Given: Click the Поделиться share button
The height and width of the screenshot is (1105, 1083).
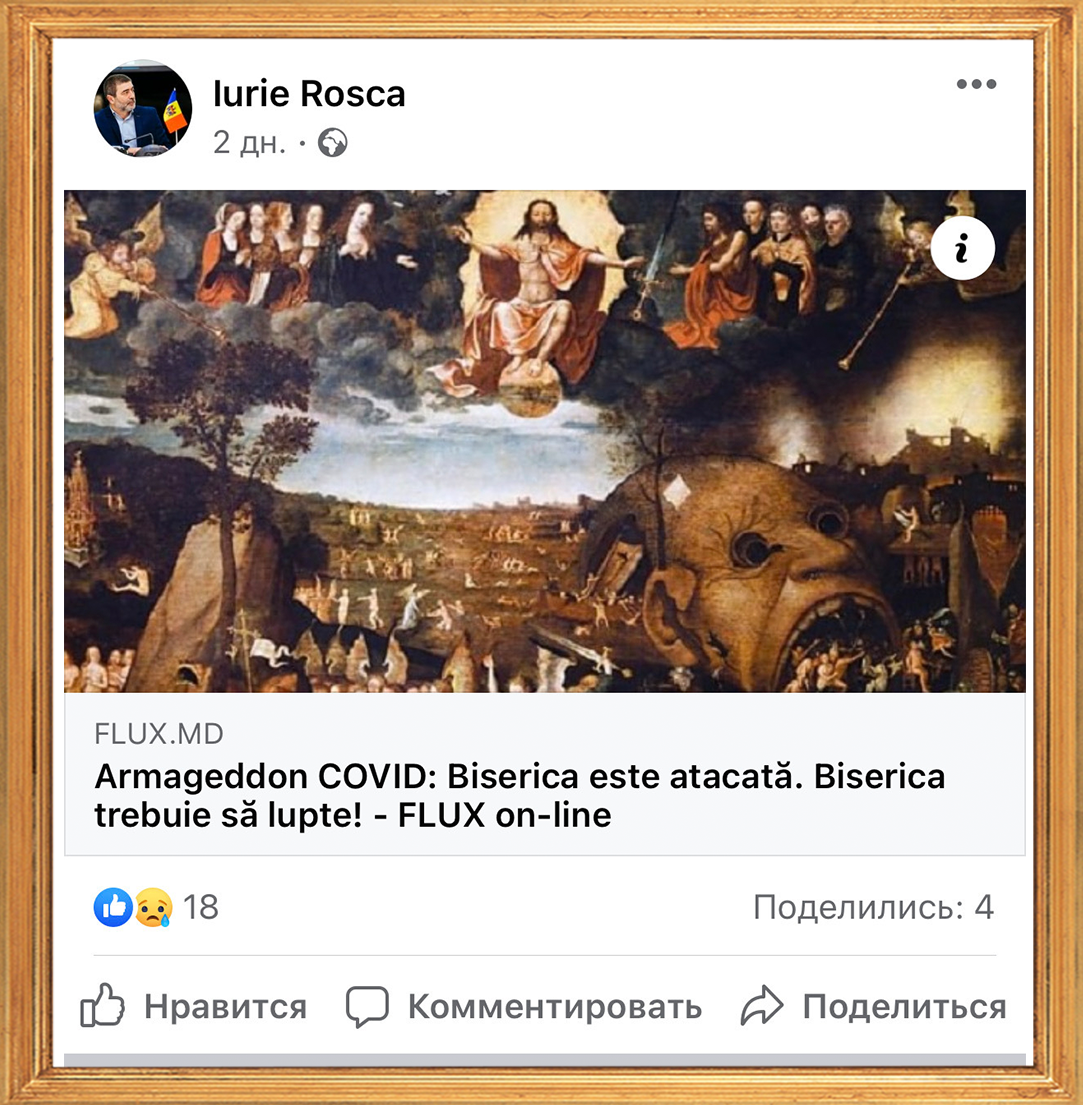Looking at the screenshot, I should [874, 1006].
